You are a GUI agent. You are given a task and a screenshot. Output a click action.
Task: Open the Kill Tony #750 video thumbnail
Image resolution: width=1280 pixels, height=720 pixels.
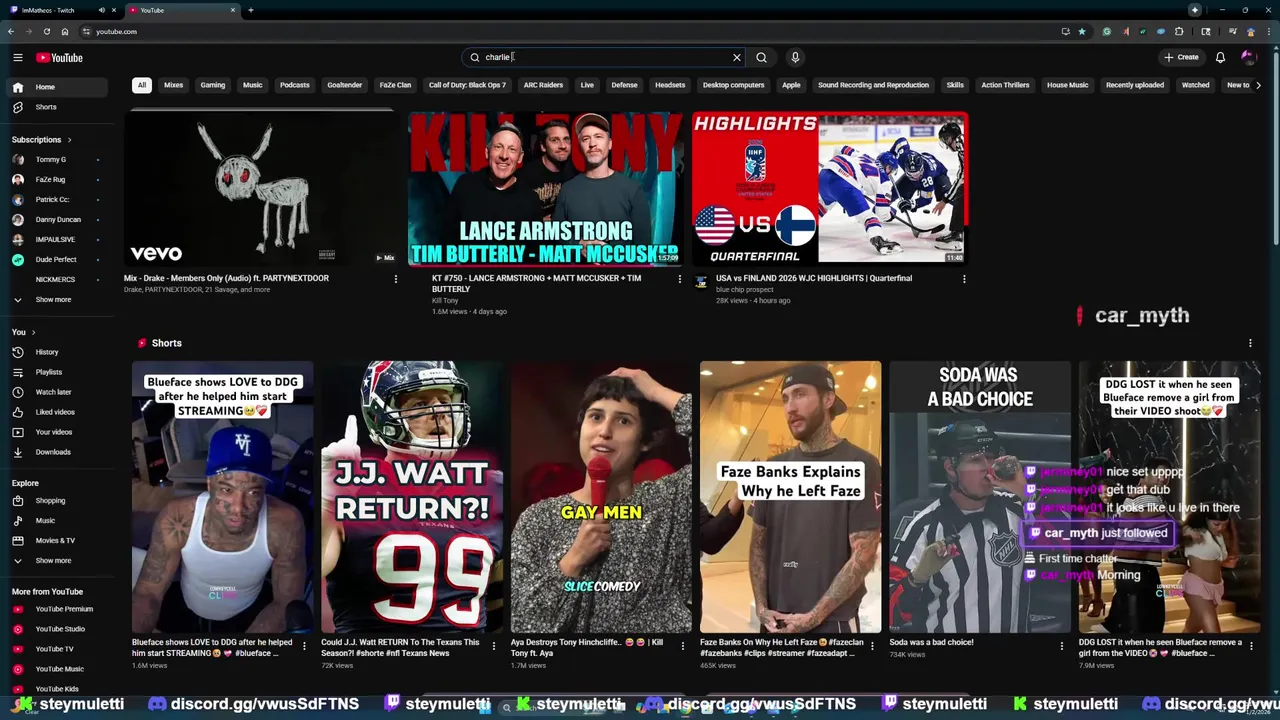[546, 189]
